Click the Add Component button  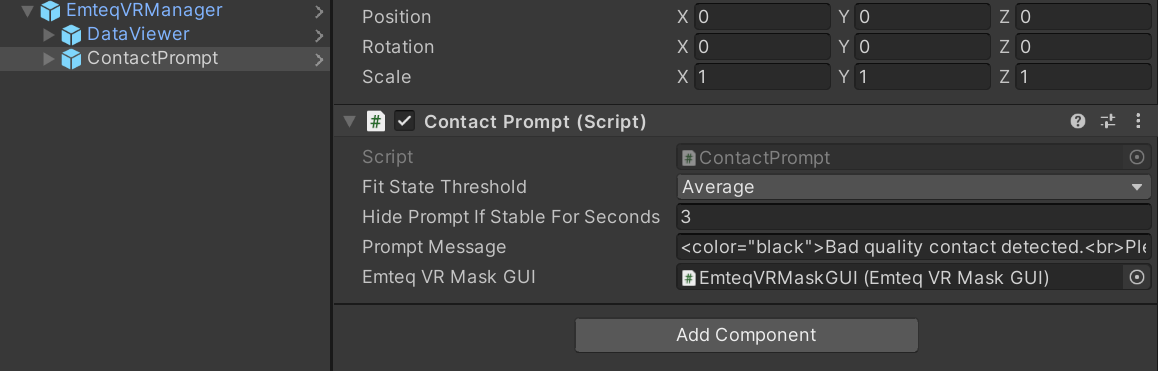click(x=746, y=335)
